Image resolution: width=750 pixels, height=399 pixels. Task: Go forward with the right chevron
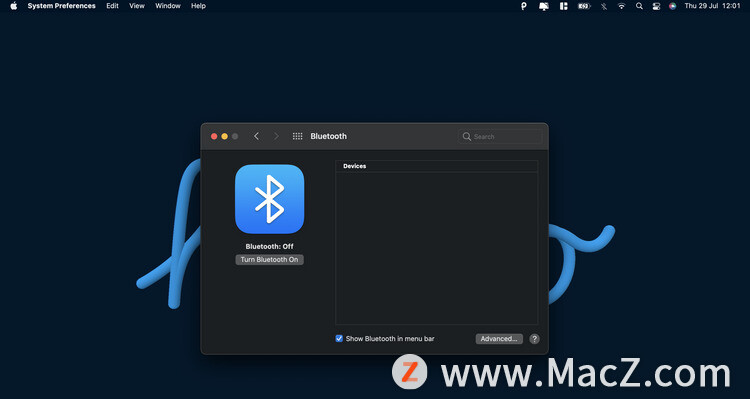coord(276,136)
